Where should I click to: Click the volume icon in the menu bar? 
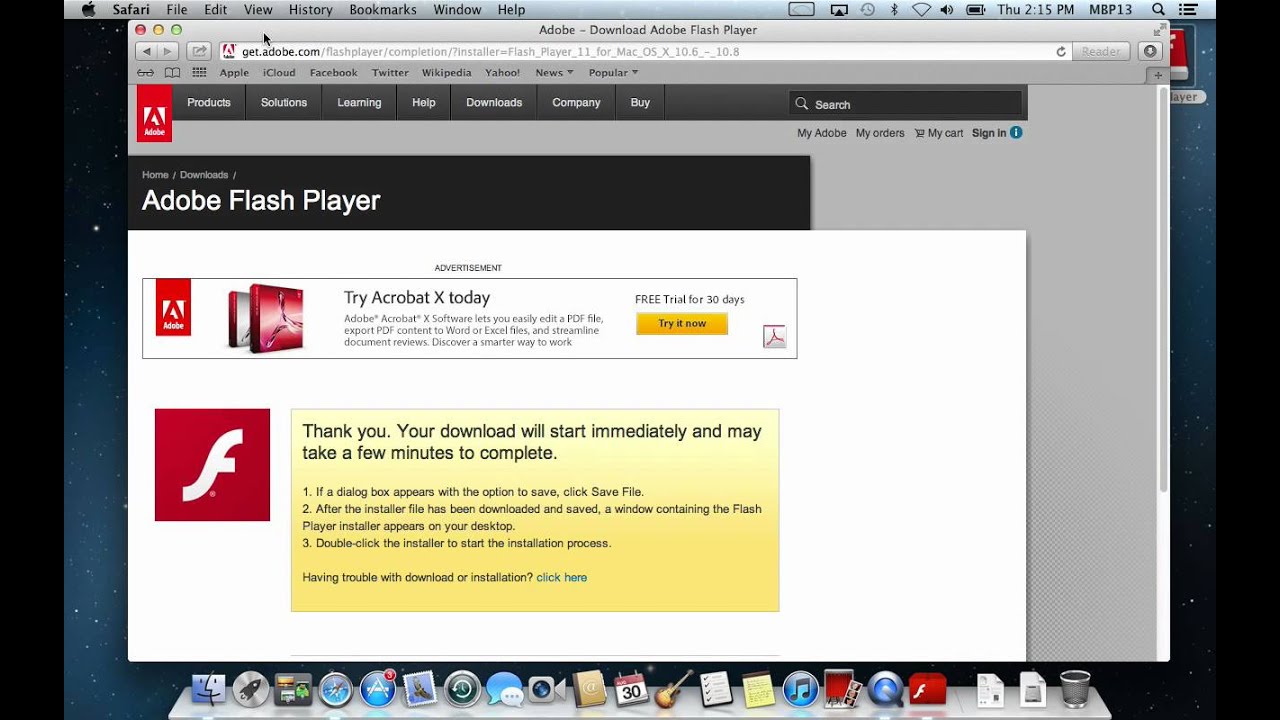point(947,9)
